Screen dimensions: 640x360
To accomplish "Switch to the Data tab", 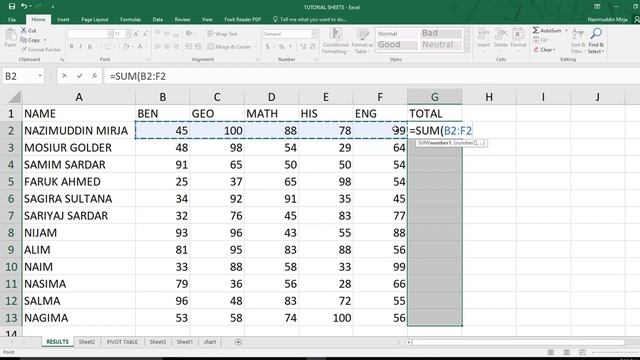I will pos(158,19).
